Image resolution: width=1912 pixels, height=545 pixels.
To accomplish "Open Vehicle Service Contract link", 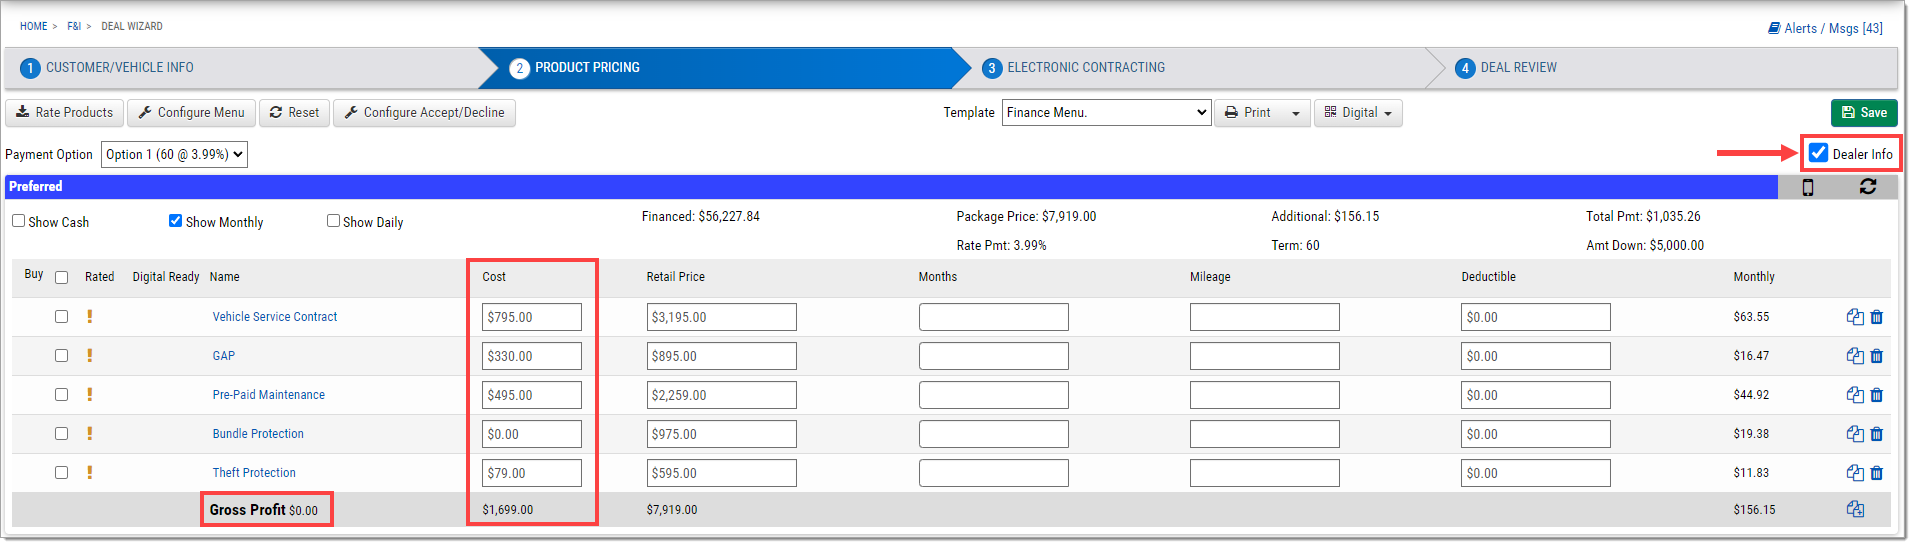I will pos(275,317).
